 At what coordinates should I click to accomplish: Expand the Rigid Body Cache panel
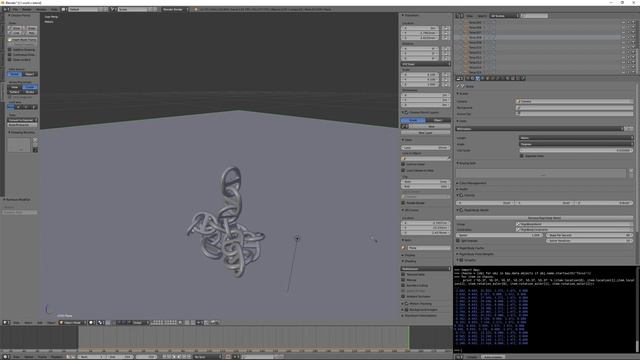(x=471, y=248)
